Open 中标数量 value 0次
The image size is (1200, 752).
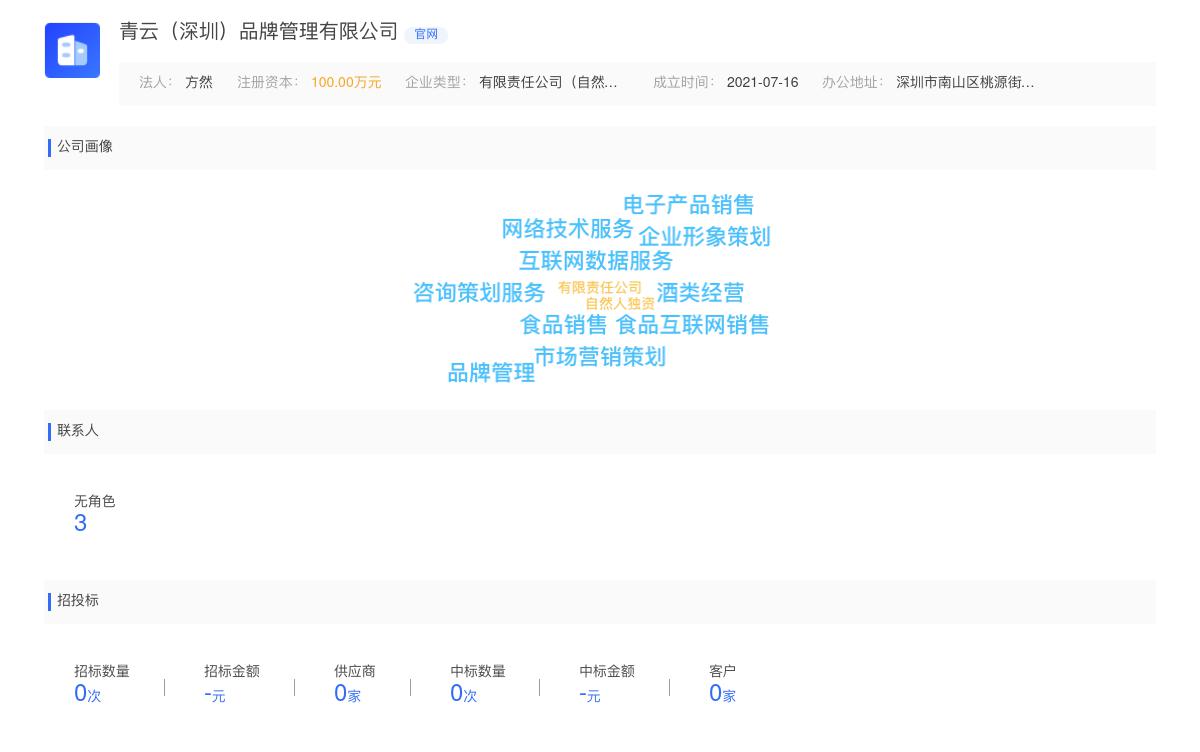click(464, 693)
